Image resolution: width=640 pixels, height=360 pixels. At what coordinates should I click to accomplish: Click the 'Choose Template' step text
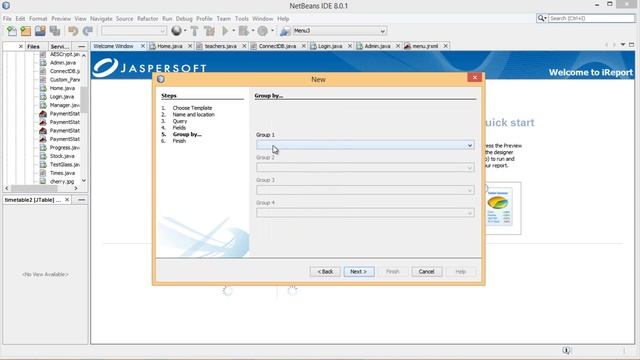(x=192, y=108)
